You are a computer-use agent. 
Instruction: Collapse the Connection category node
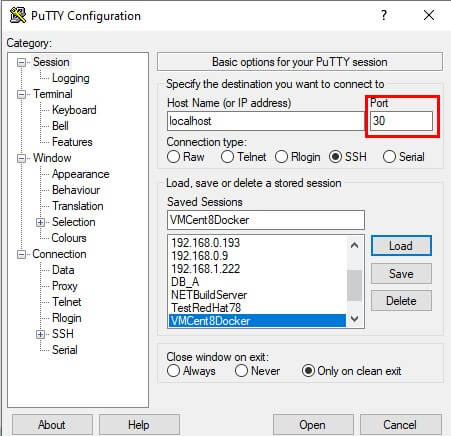21,255
